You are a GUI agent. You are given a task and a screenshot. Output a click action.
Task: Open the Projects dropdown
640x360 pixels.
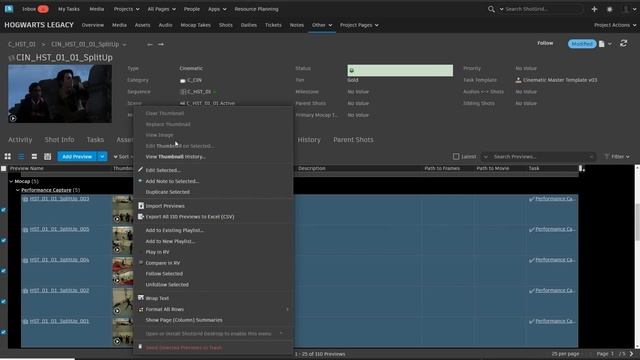pos(127,9)
